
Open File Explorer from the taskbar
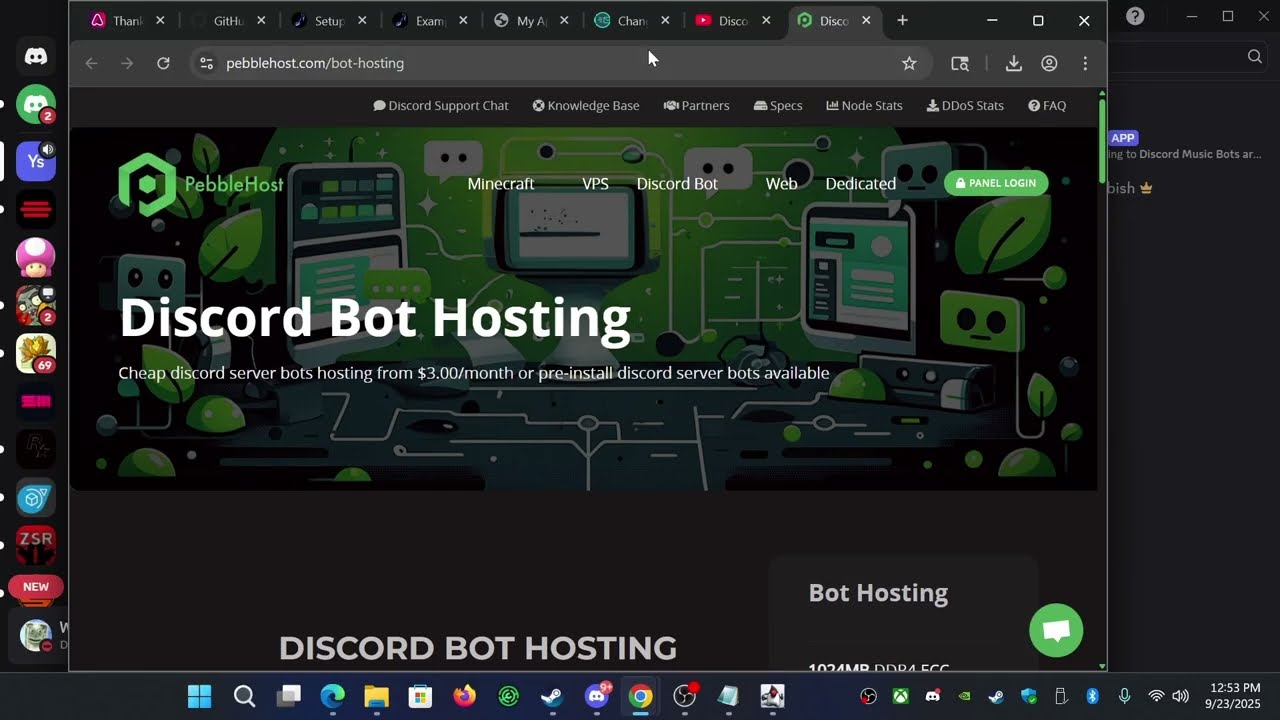pos(376,696)
